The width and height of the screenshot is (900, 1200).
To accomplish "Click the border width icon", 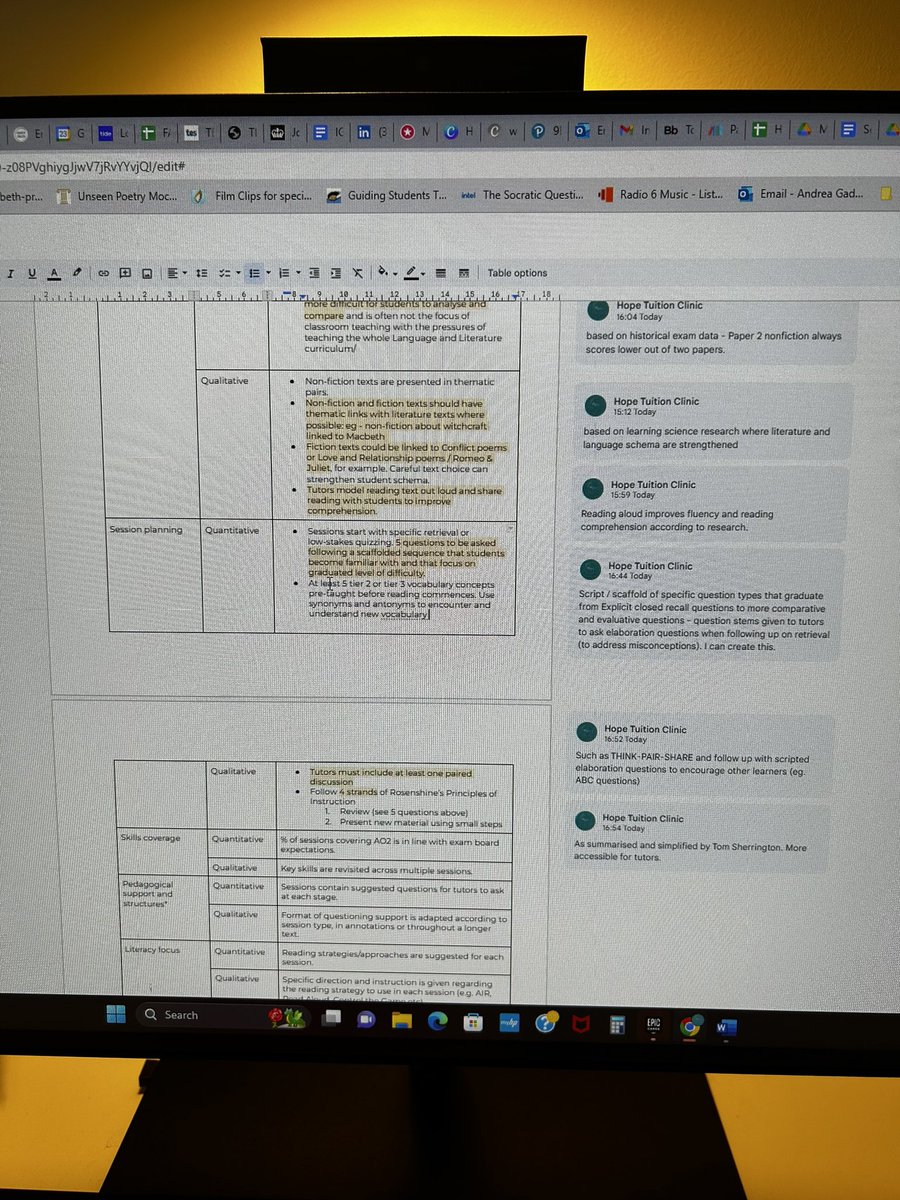I will tap(441, 272).
